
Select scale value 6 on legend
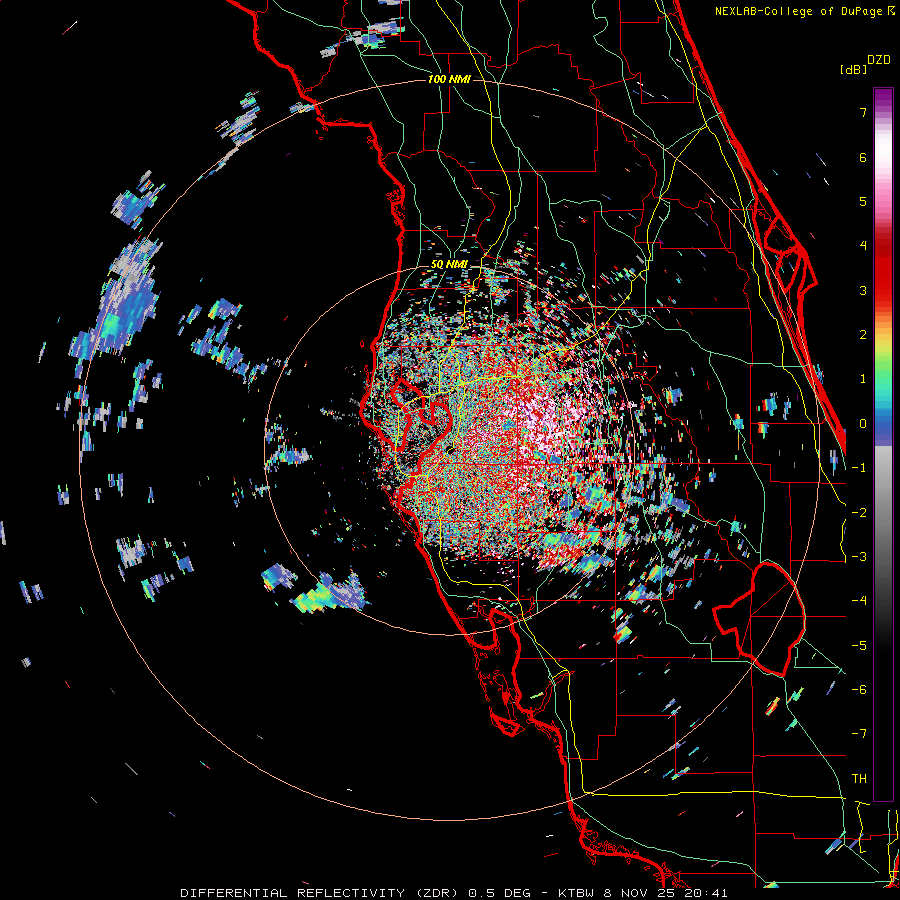coord(863,157)
